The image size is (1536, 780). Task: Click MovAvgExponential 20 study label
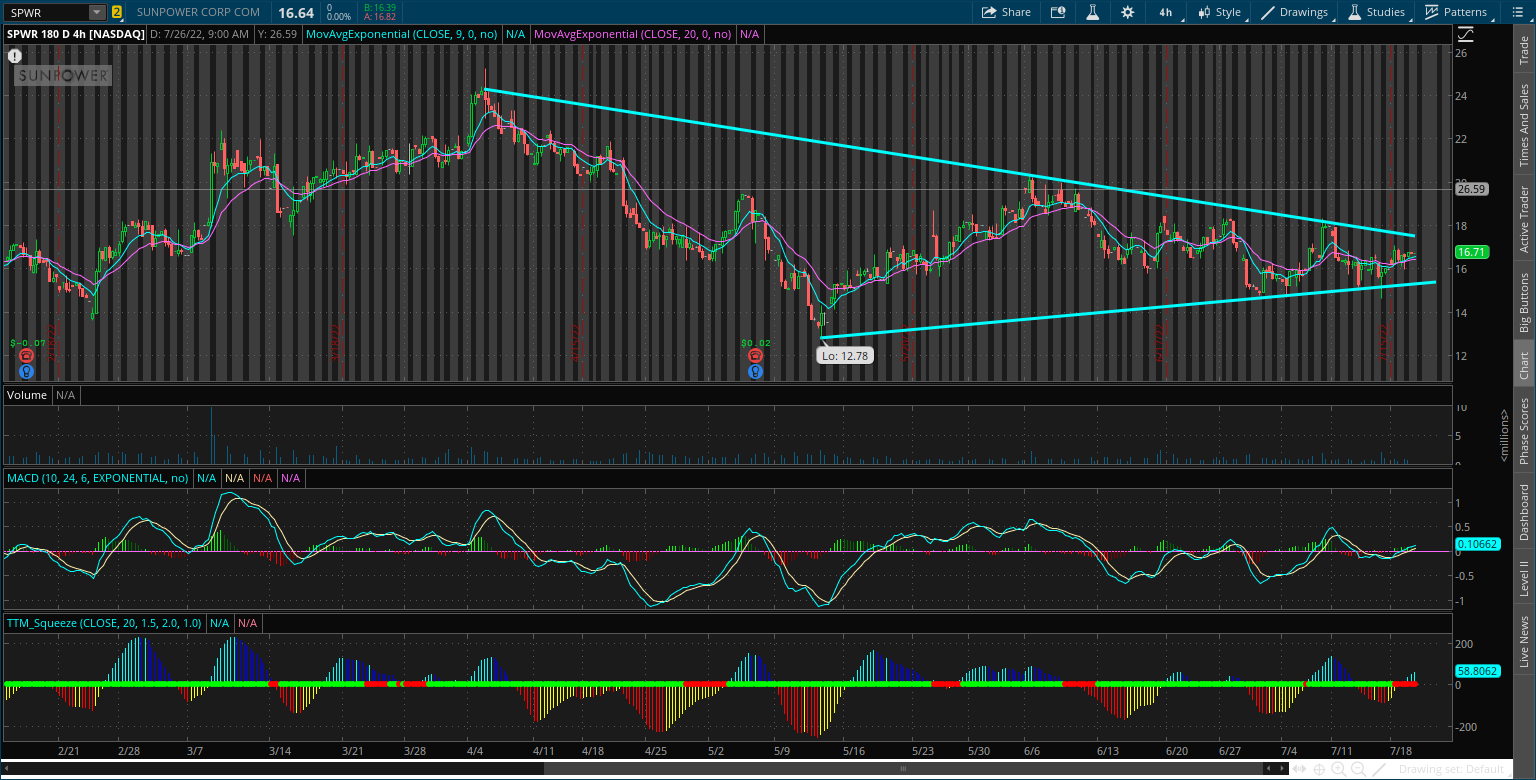[633, 34]
